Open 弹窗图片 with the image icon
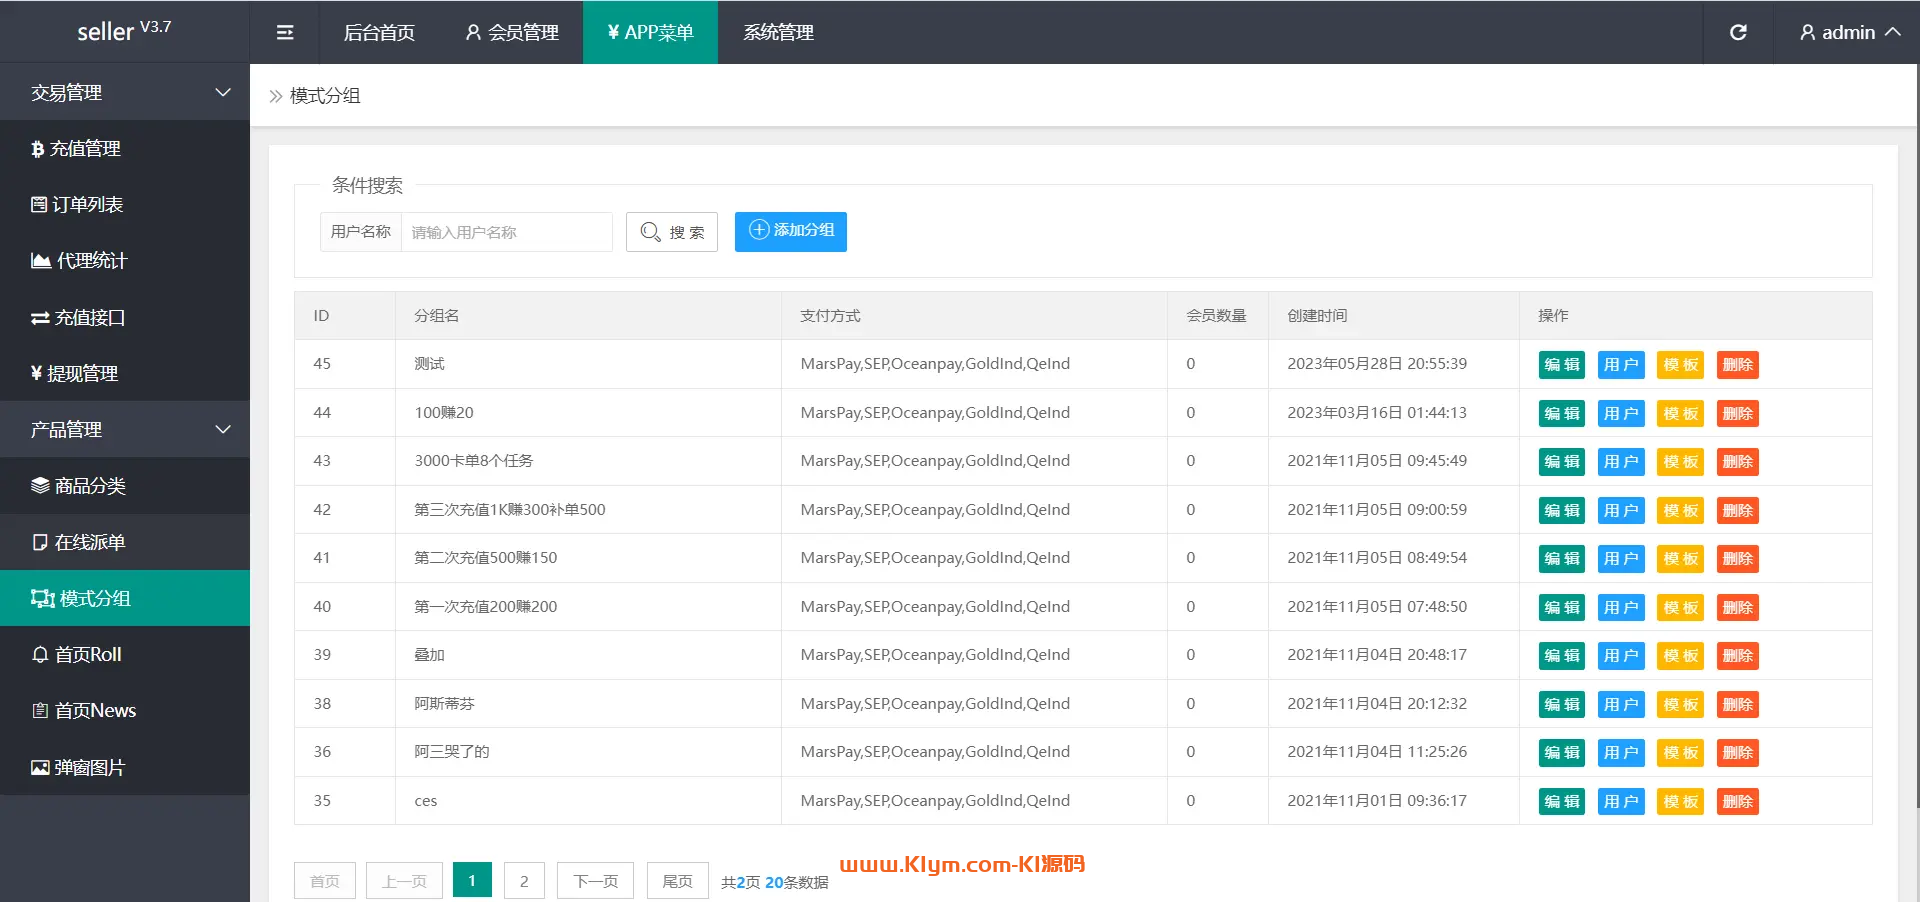 (78, 768)
